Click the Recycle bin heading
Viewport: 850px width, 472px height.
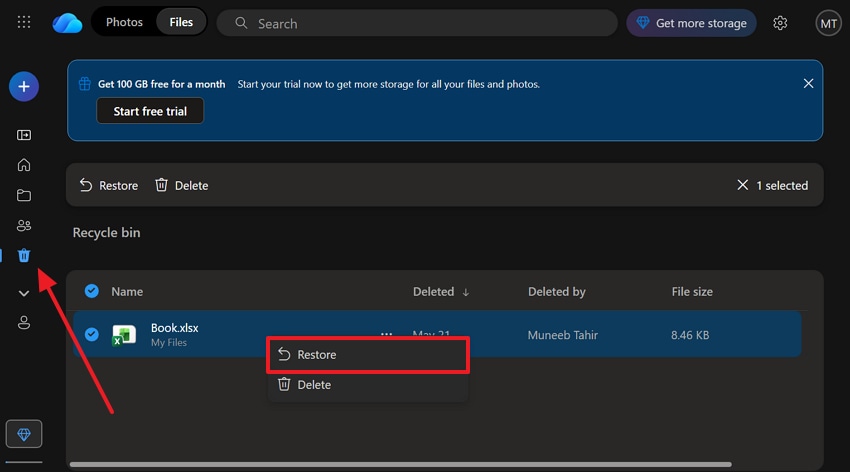(106, 232)
